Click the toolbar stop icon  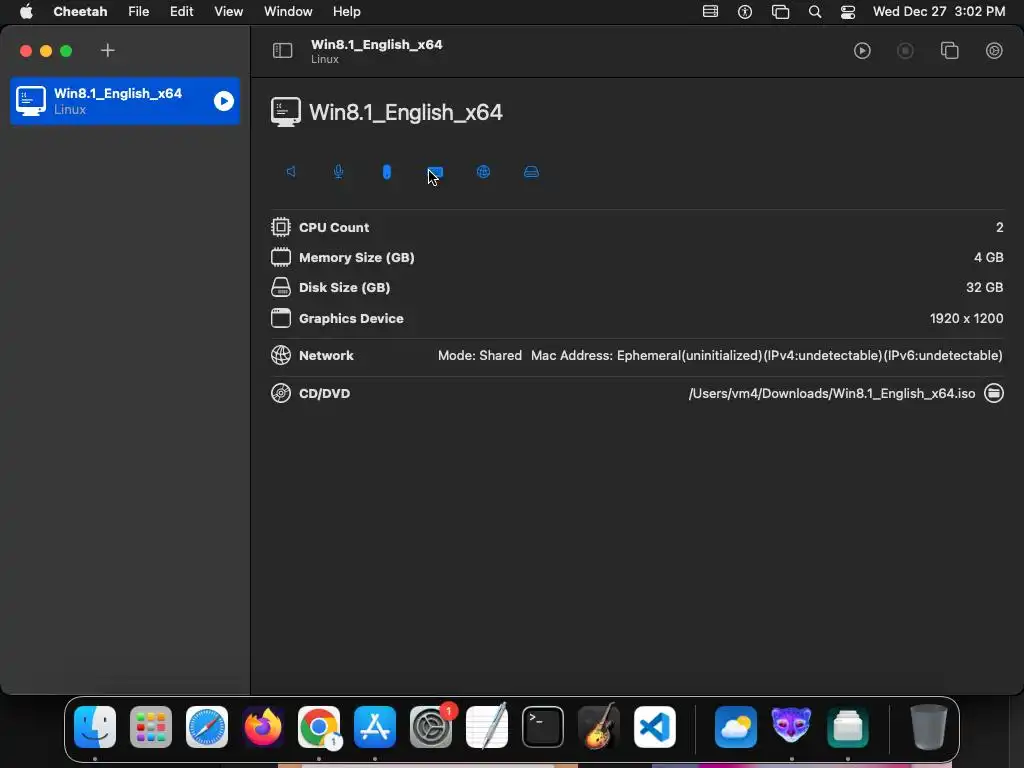pyautogui.click(x=905, y=50)
